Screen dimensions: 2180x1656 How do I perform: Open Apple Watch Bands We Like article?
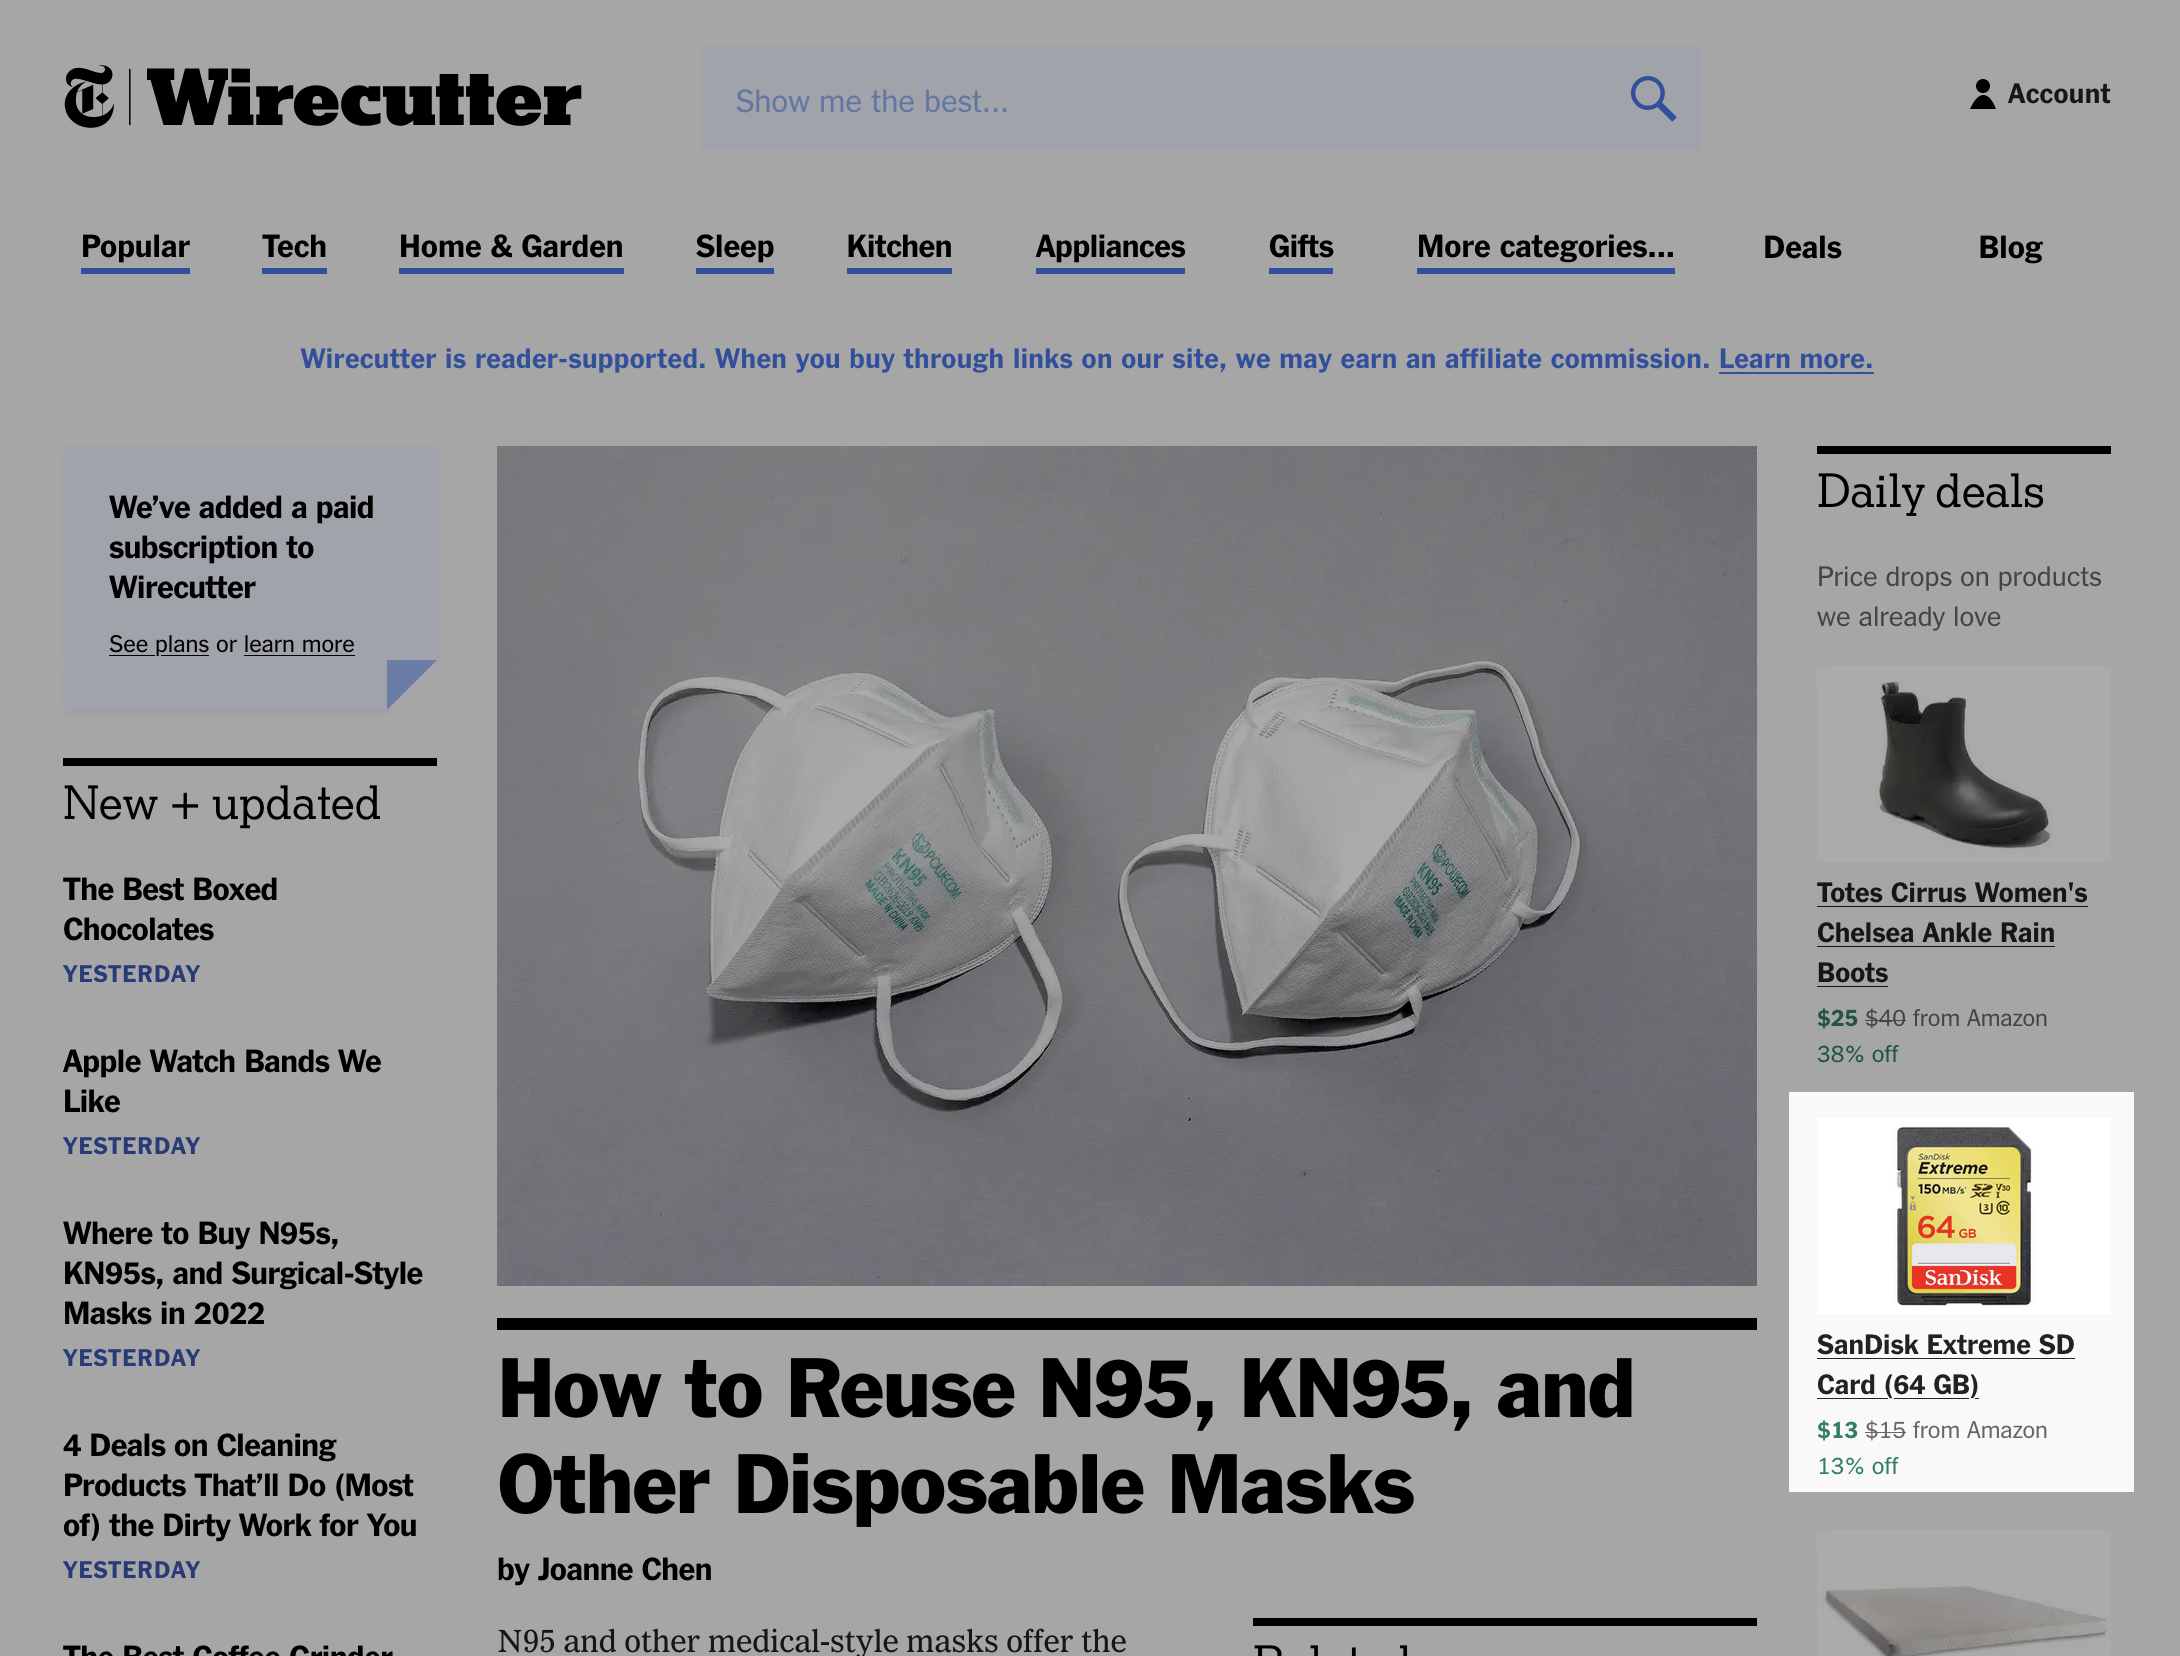[x=222, y=1081]
